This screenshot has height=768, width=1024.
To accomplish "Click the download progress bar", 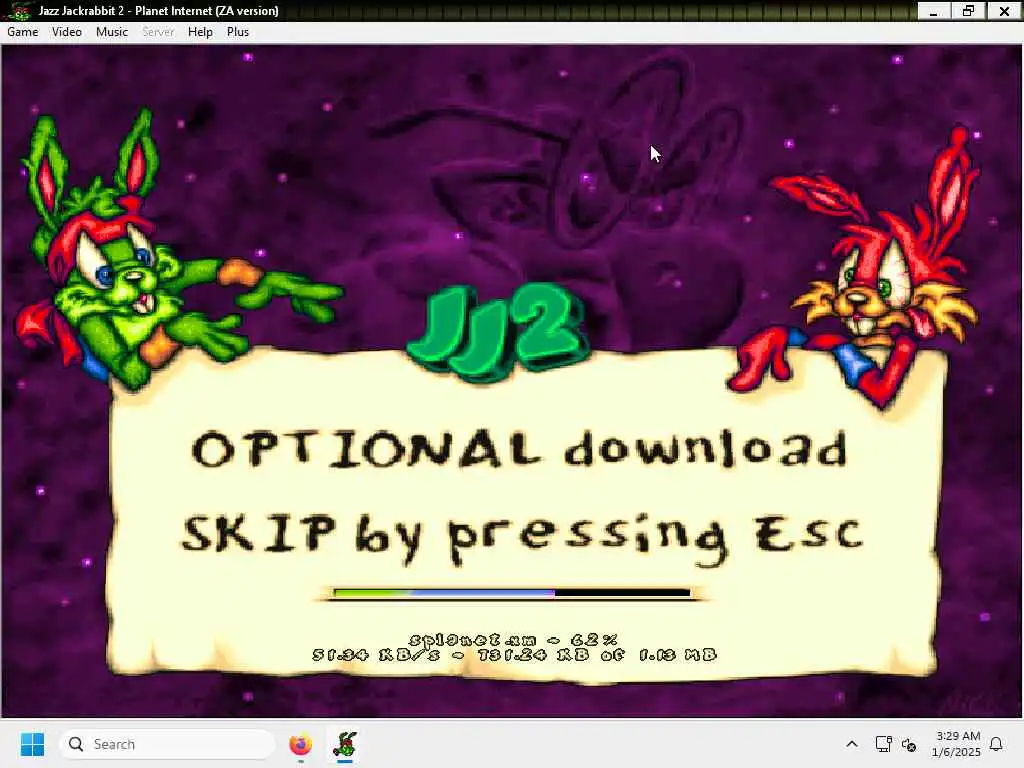I will (511, 593).
